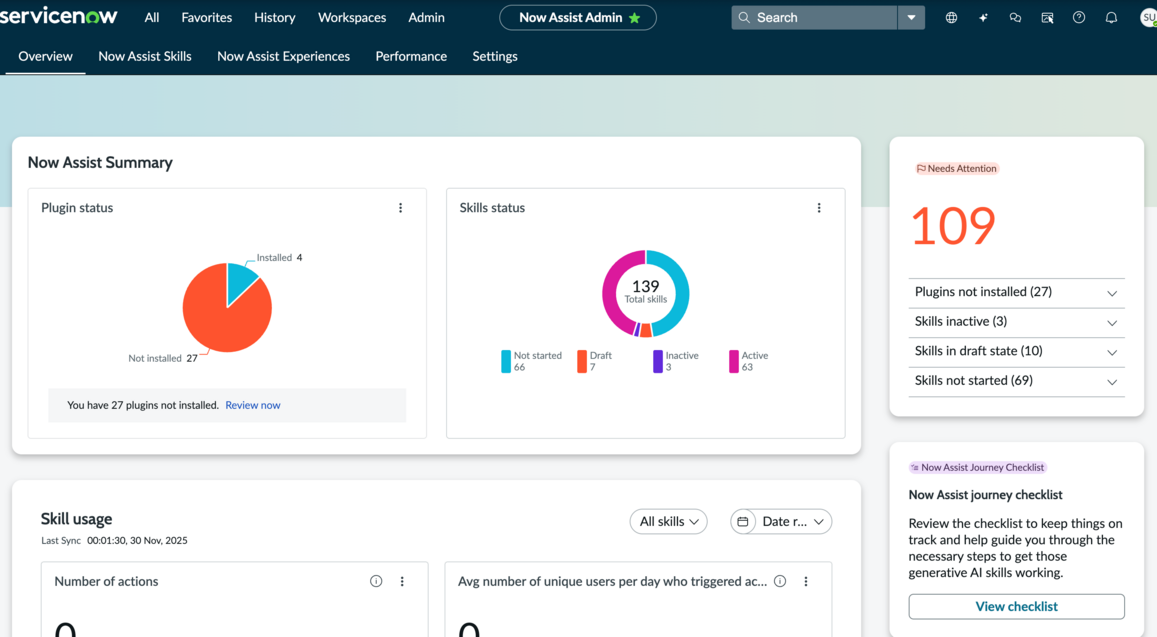This screenshot has width=1157, height=637.
Task: Click the ServiceNow logo
Action: click(58, 16)
